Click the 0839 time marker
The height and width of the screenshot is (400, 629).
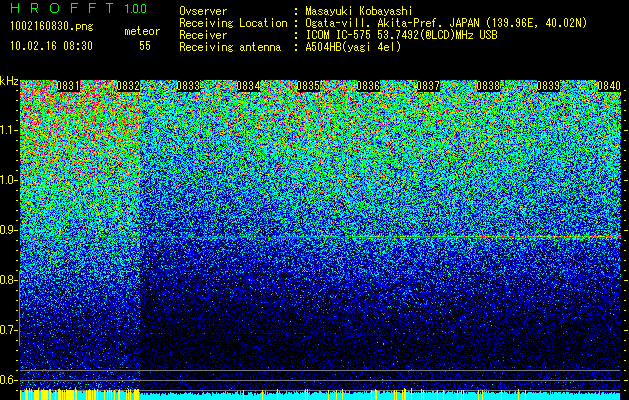tap(548, 86)
